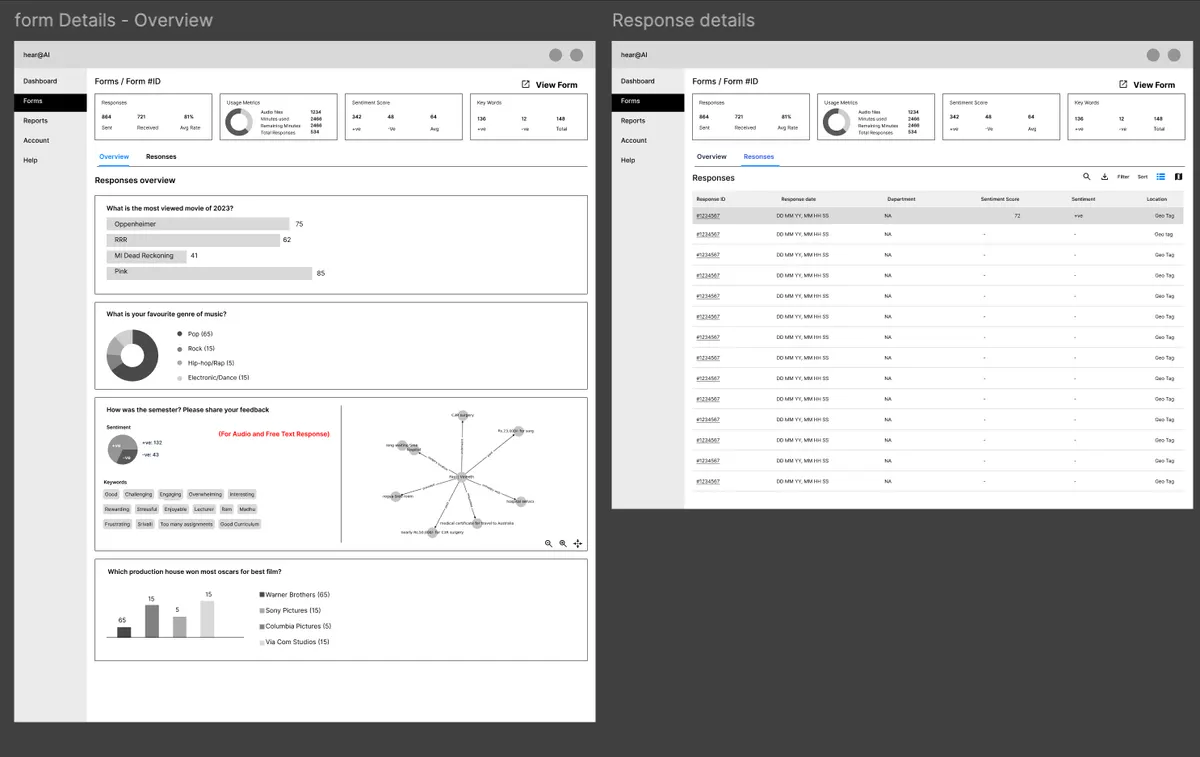Click the medical certificate for travel node
Image resolution: width=1200 pixels, height=757 pixels.
[x=478, y=523]
